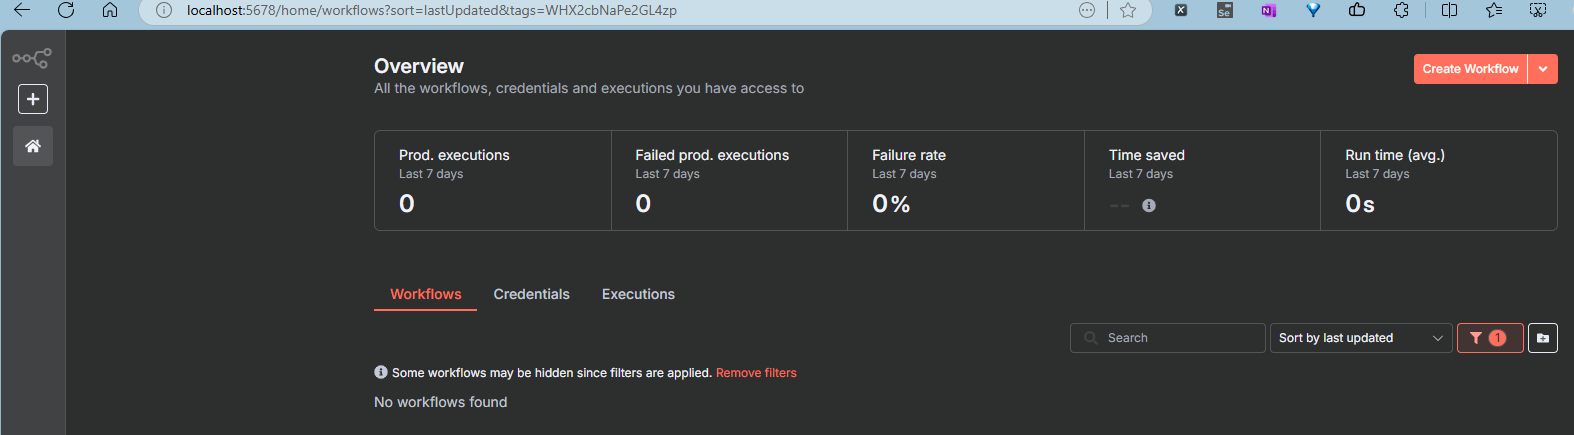Viewport: 1574px width, 435px height.
Task: Toggle browser split screen view
Action: [x=1449, y=10]
